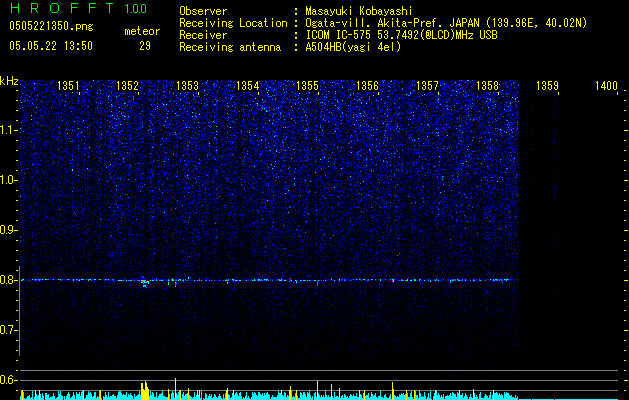This screenshot has width=629, height=400.
Task: Click the 1.1 kHz axis label
Action: click(x=9, y=130)
